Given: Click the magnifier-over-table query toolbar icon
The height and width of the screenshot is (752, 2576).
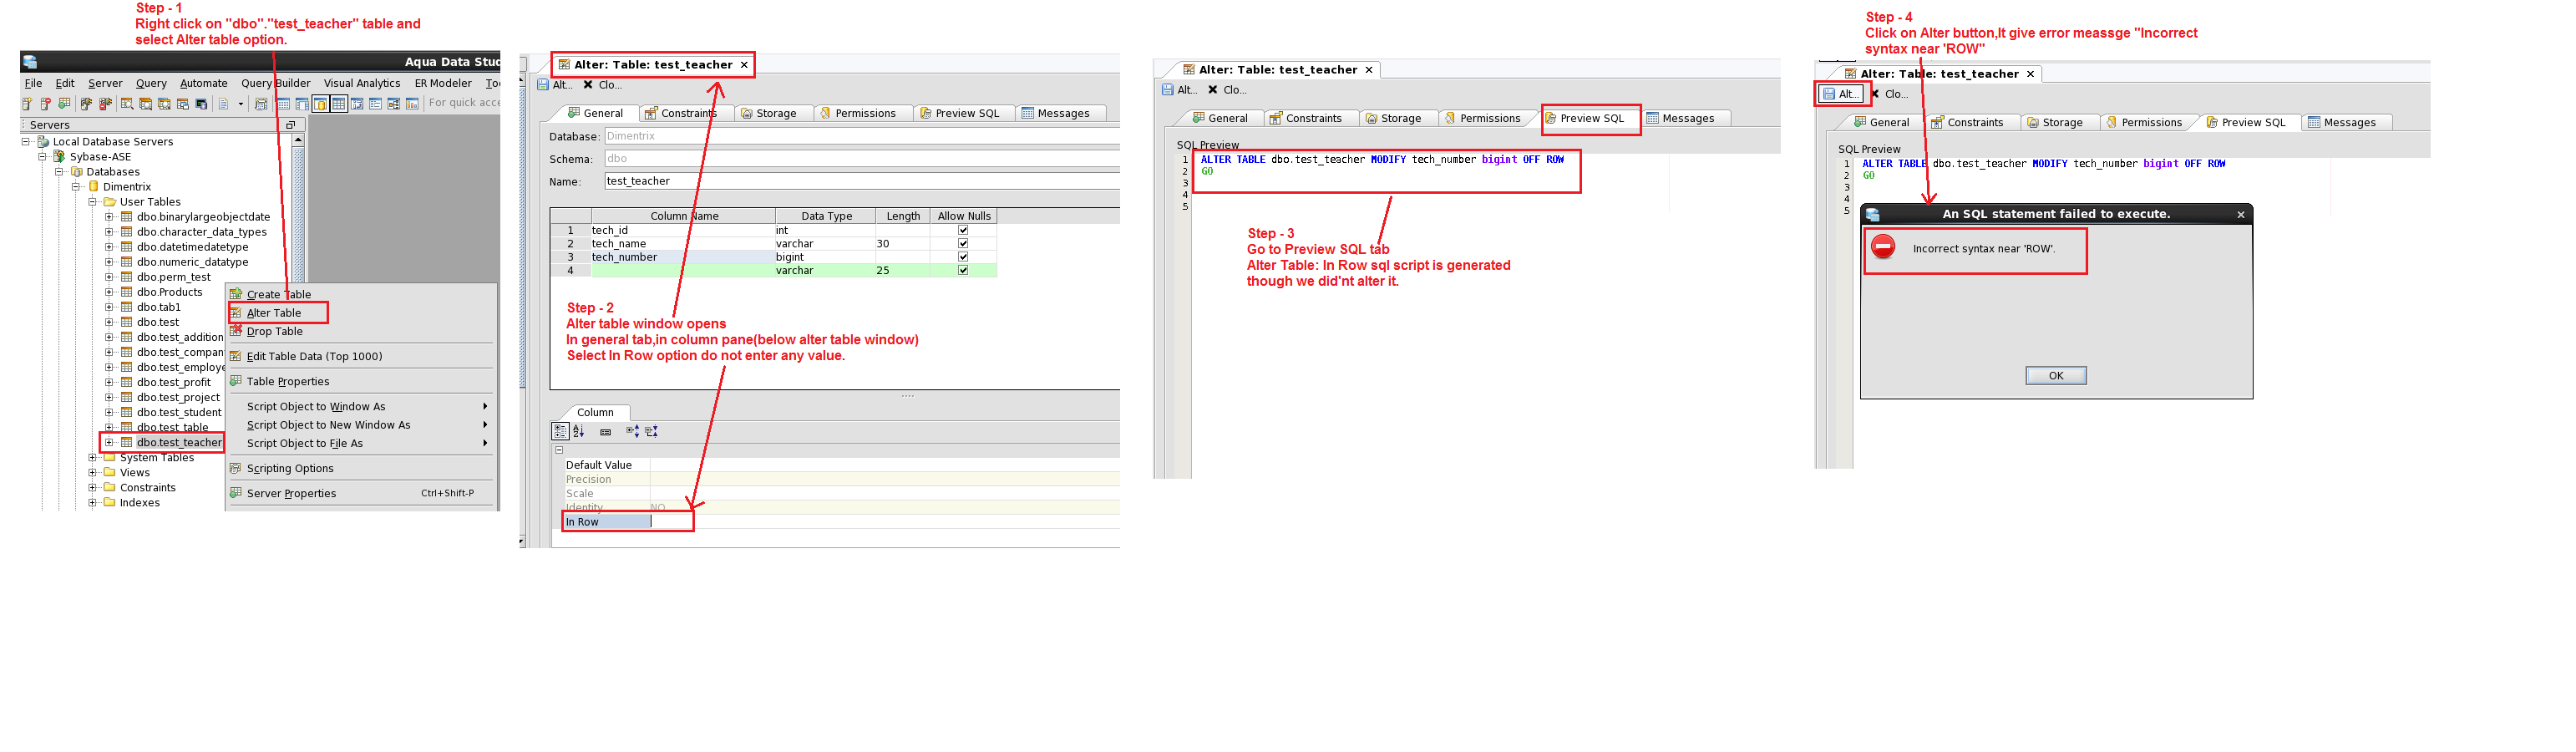Looking at the screenshot, I should point(127,104).
